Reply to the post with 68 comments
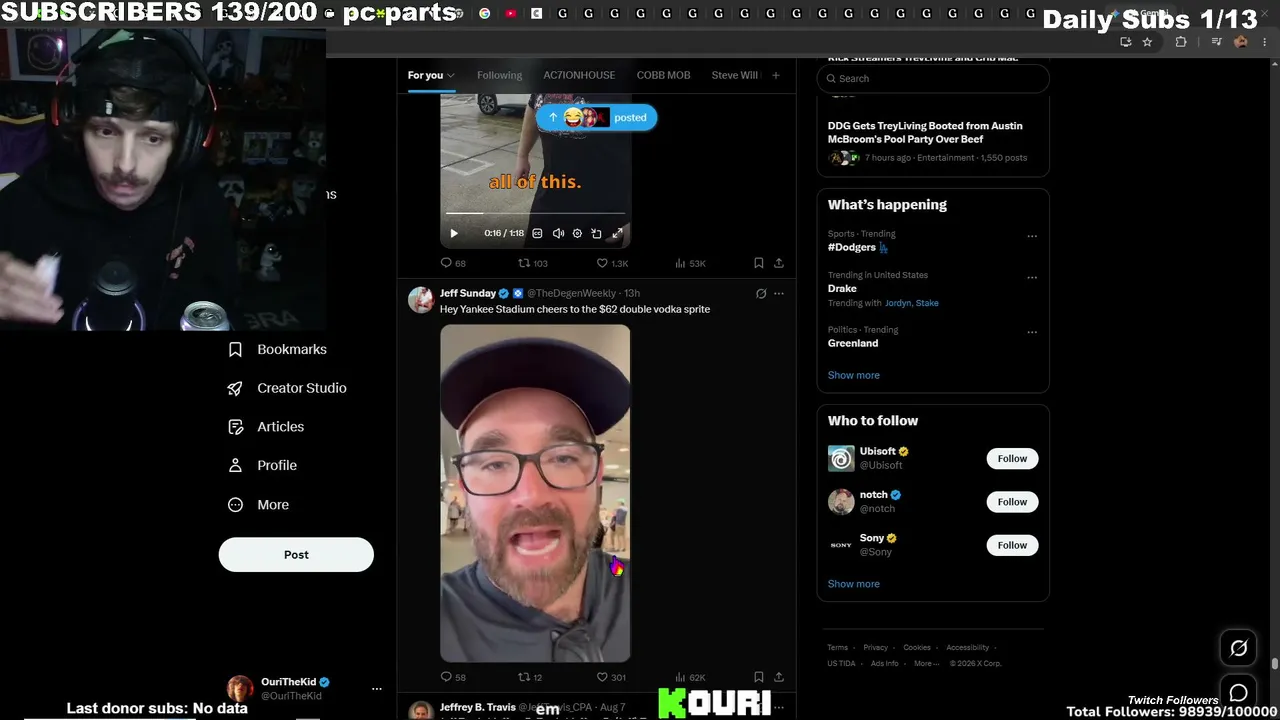This screenshot has width=1280, height=720. click(453, 263)
